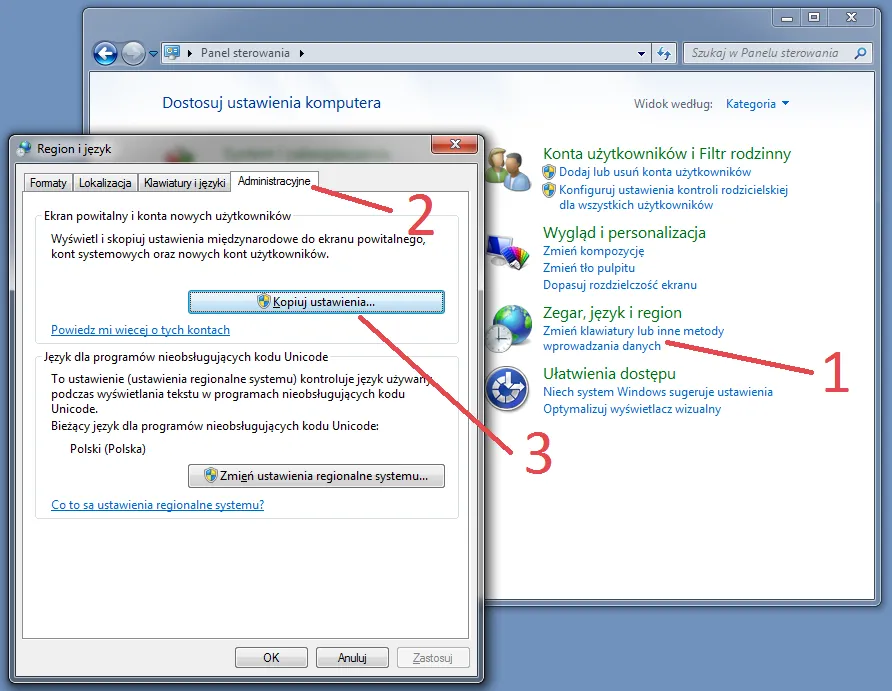Switch to the 'Klawiatury i języki' tab
This screenshot has width=892, height=691.
pos(184,183)
